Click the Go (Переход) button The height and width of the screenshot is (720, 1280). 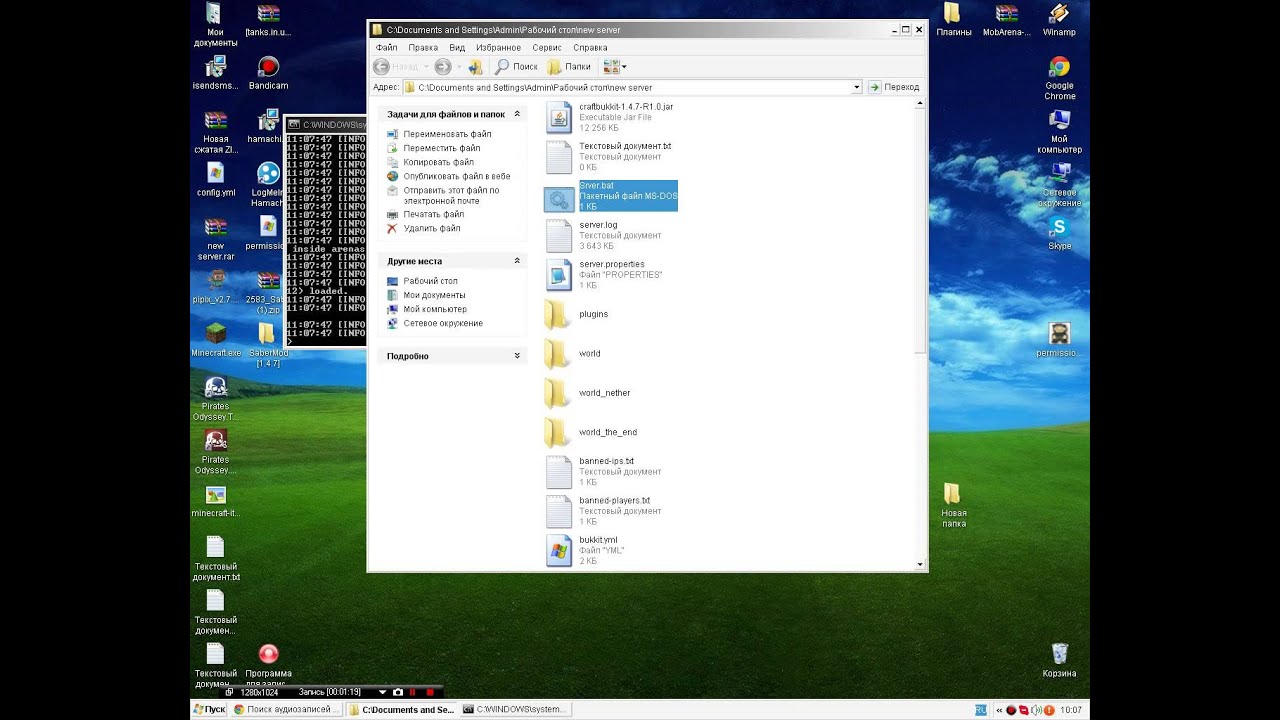click(x=894, y=87)
